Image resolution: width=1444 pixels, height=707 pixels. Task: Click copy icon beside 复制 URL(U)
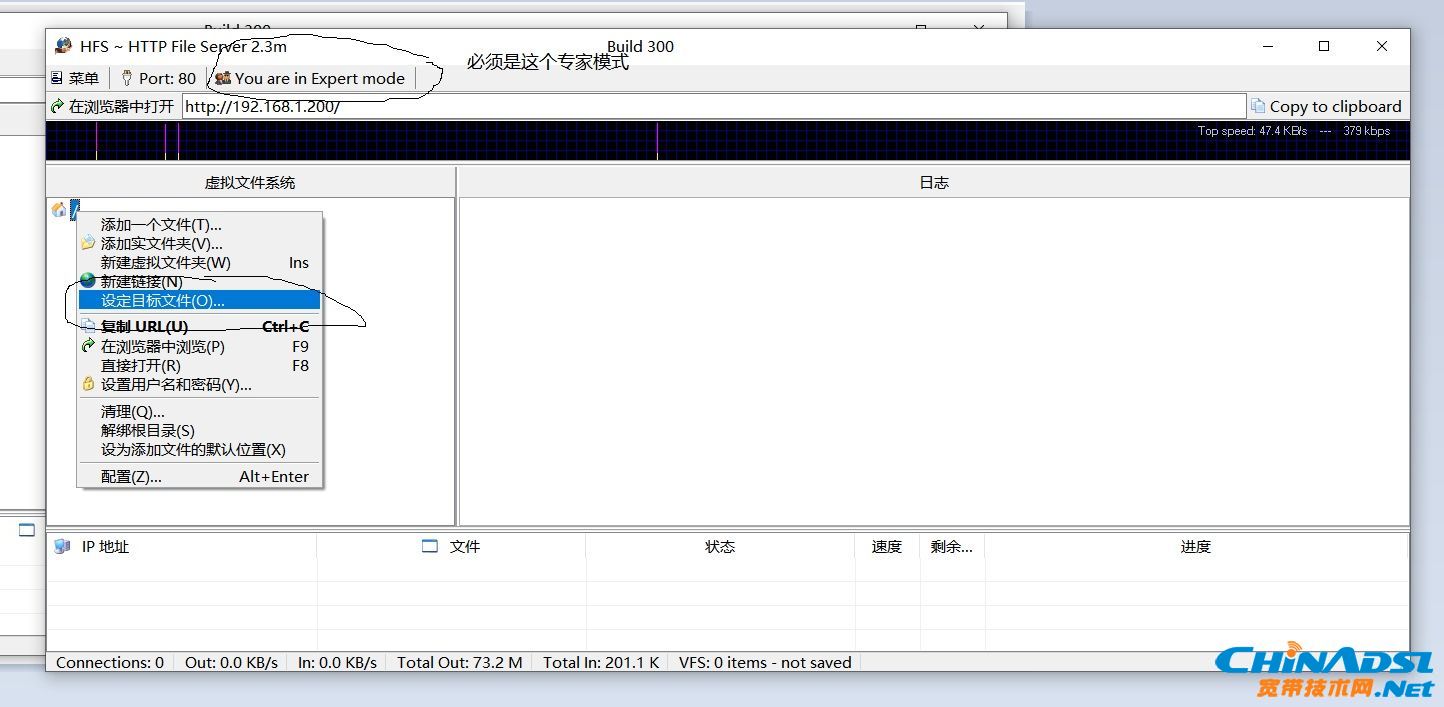88,326
